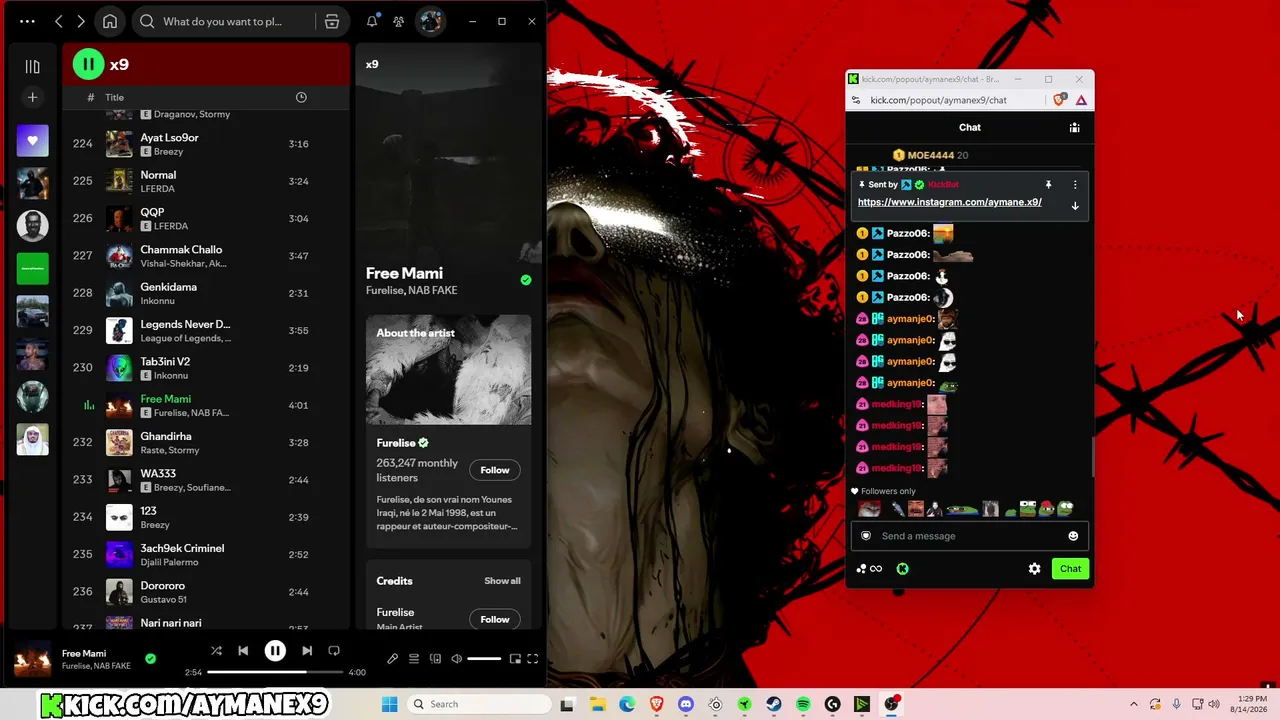Viewport: 1280px width, 720px height.
Task: Toggle the saved checkmark in the player bar
Action: pyautogui.click(x=150, y=659)
